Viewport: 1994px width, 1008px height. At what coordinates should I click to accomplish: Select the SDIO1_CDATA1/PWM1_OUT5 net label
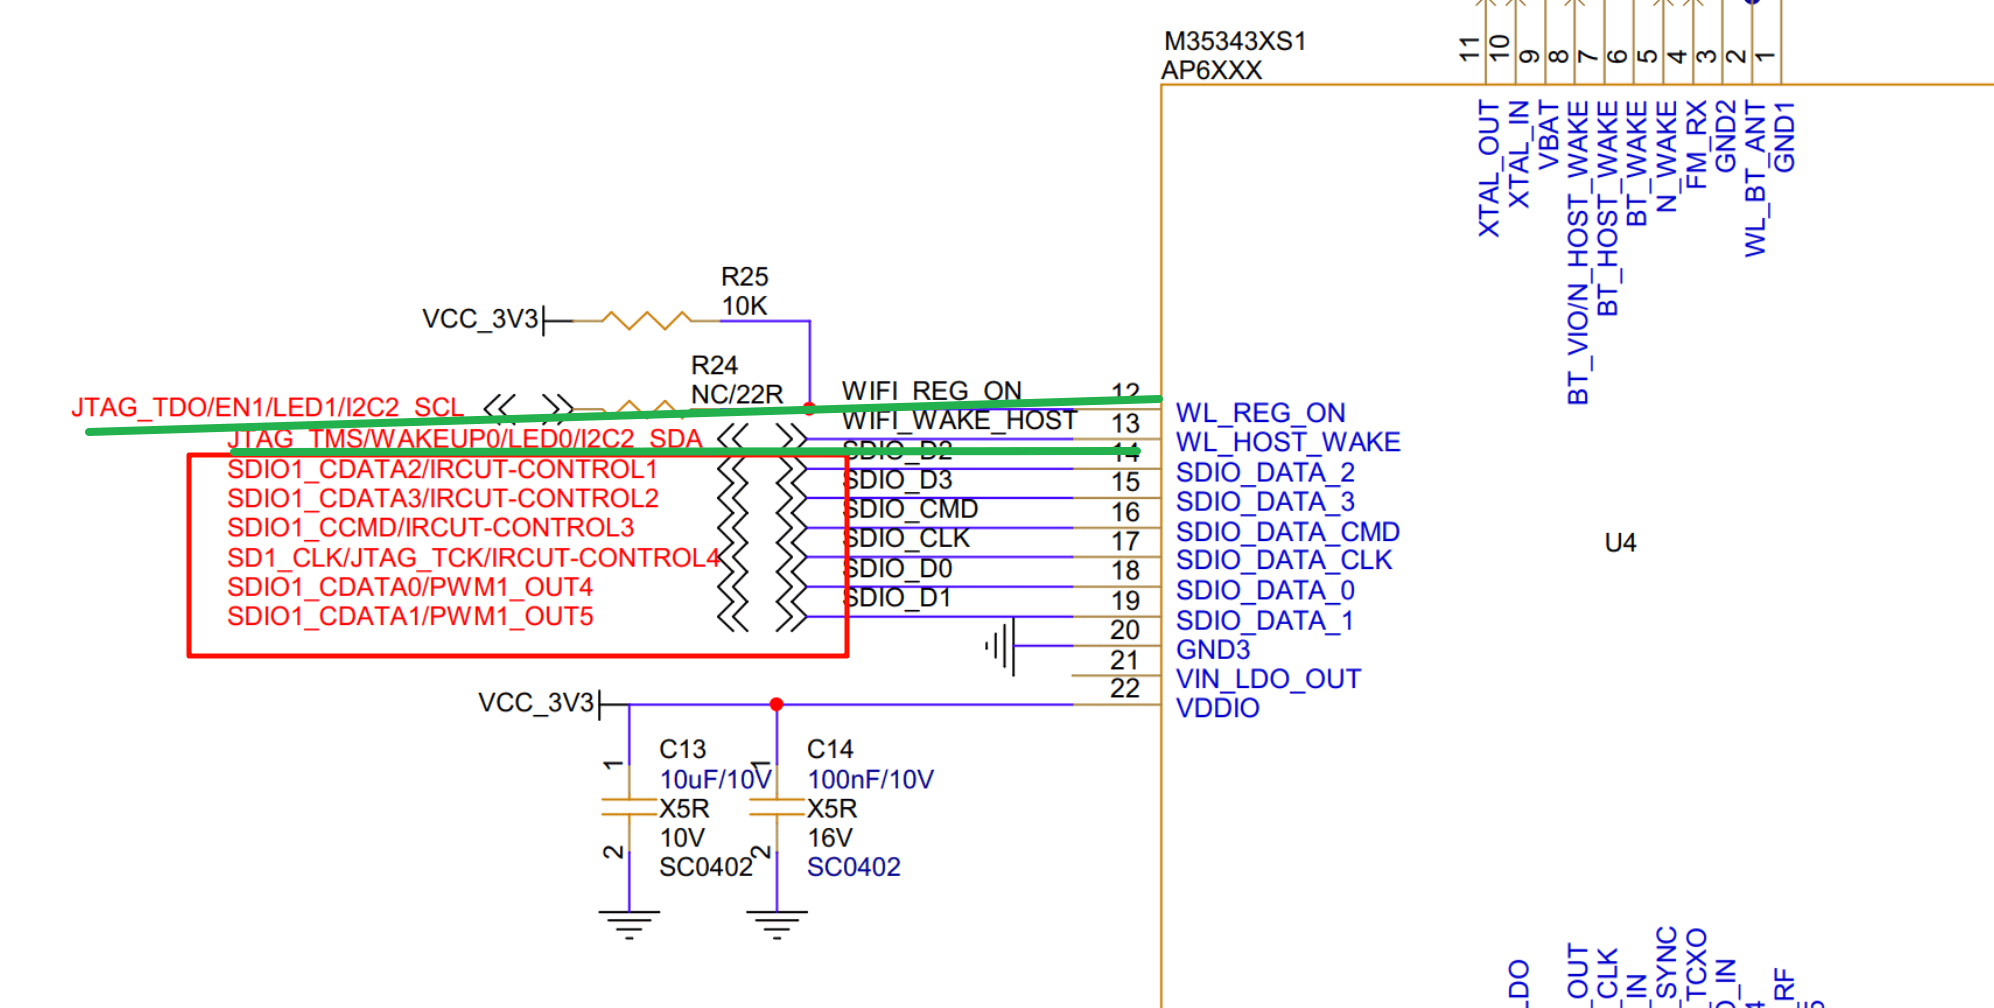click(x=410, y=616)
